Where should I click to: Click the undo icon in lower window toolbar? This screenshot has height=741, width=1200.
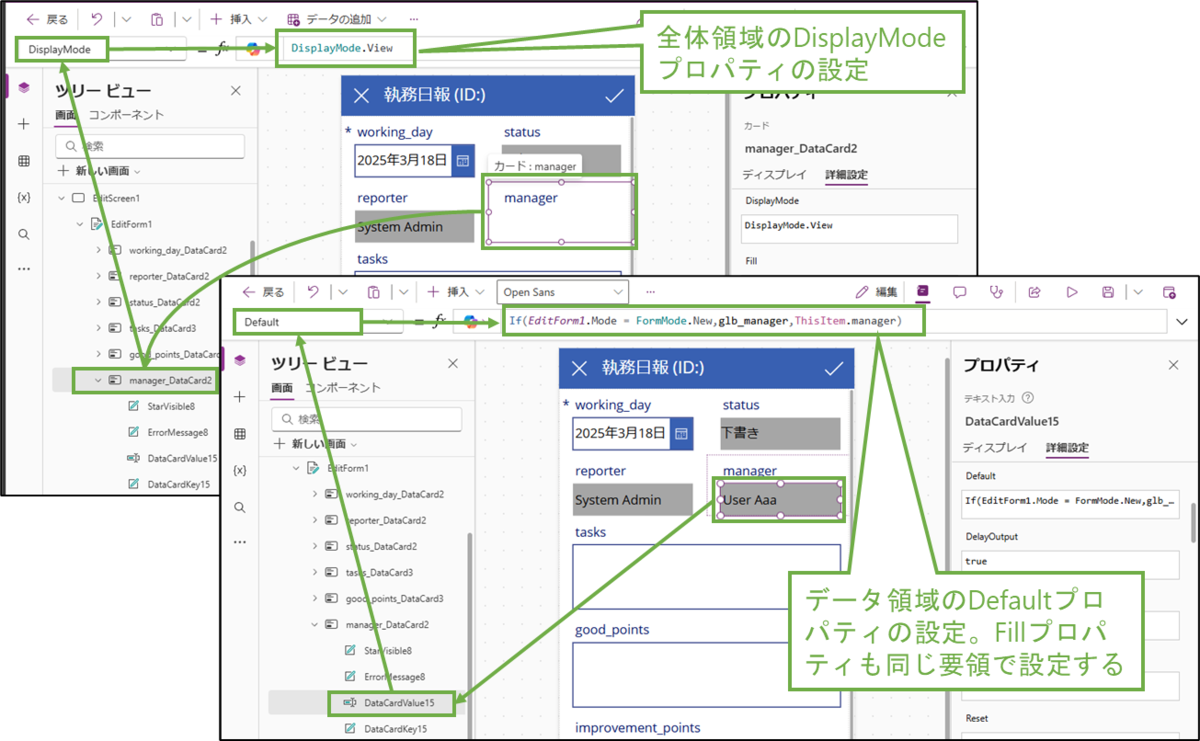314,292
